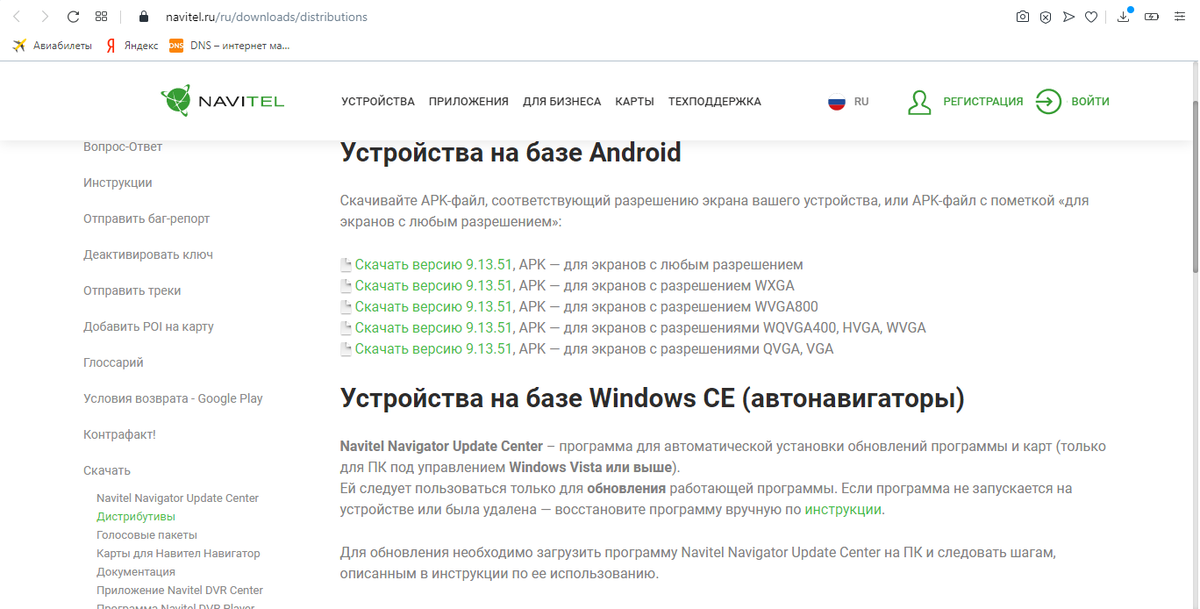Click file icon beside the QVGA, VGA APK
The width and height of the screenshot is (1200, 609).
[346, 349]
